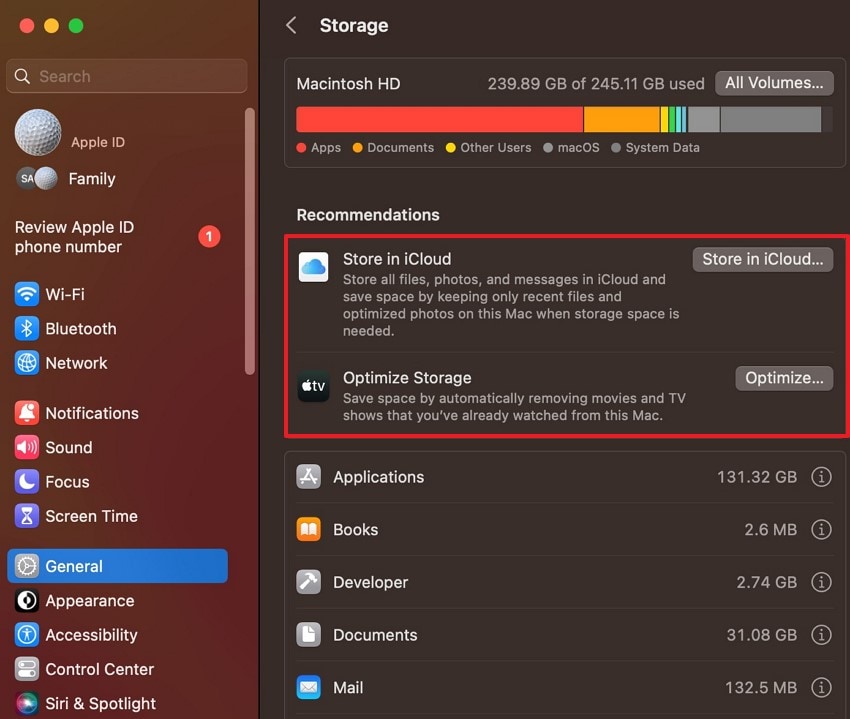Click the sidebar scrollbar
This screenshot has height=719, width=850.
(x=249, y=241)
